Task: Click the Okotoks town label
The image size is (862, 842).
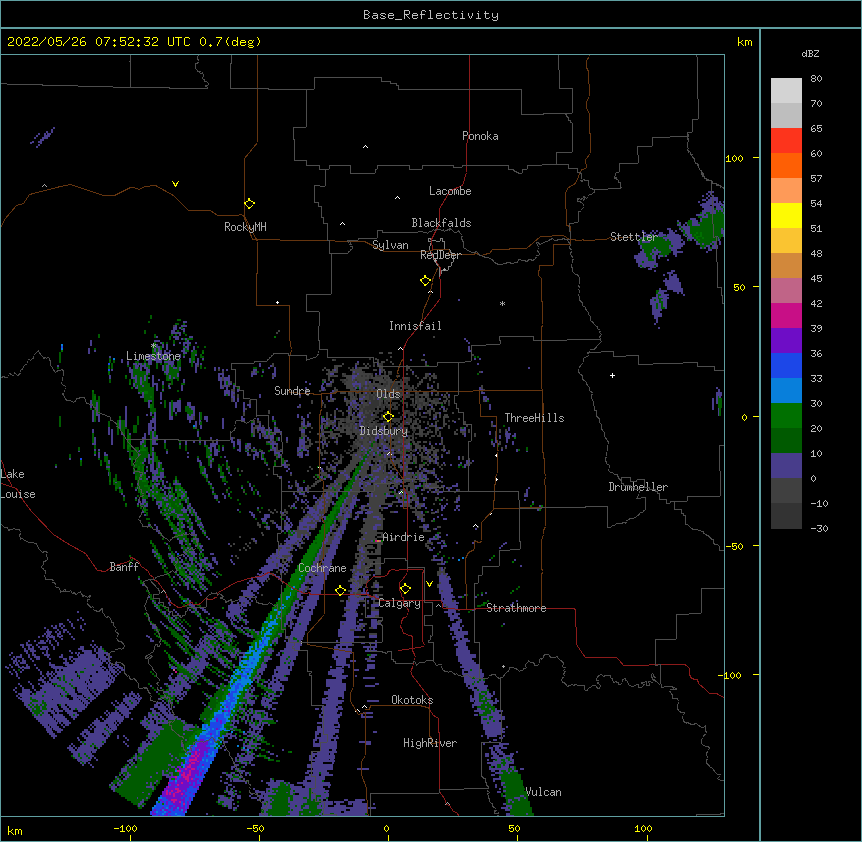Action: click(412, 700)
